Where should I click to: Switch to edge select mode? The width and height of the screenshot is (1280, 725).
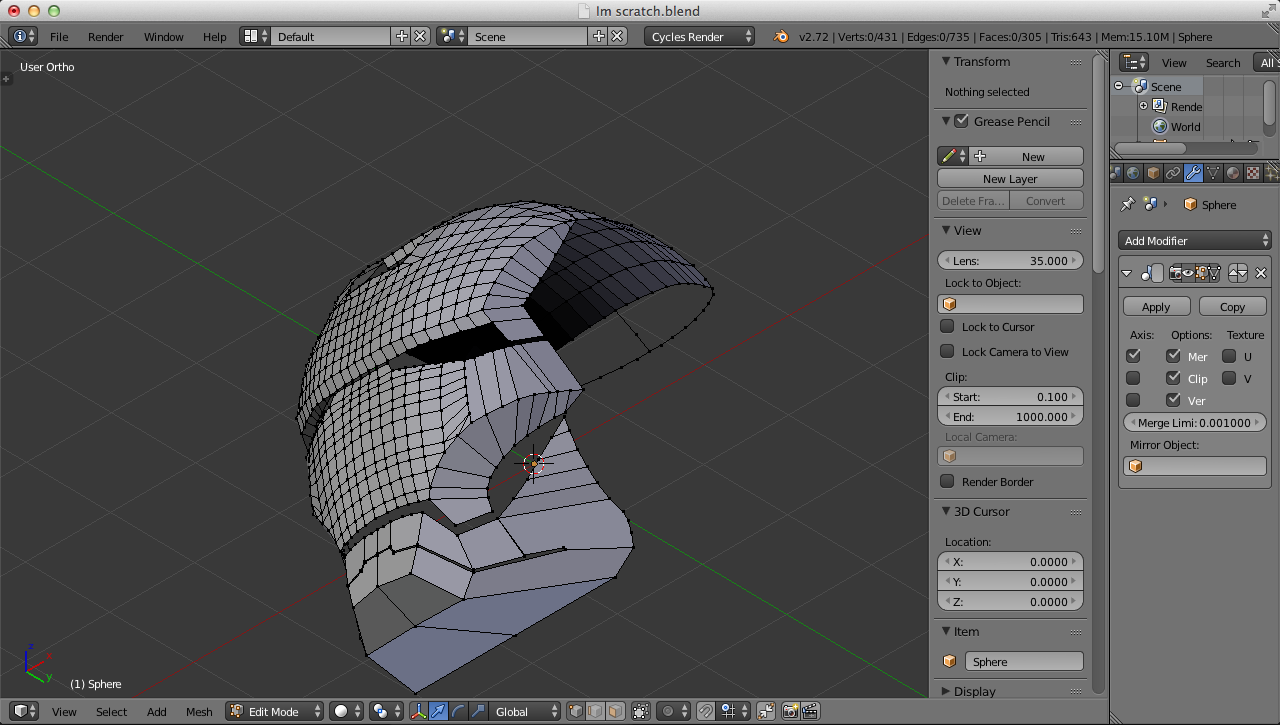[597, 711]
